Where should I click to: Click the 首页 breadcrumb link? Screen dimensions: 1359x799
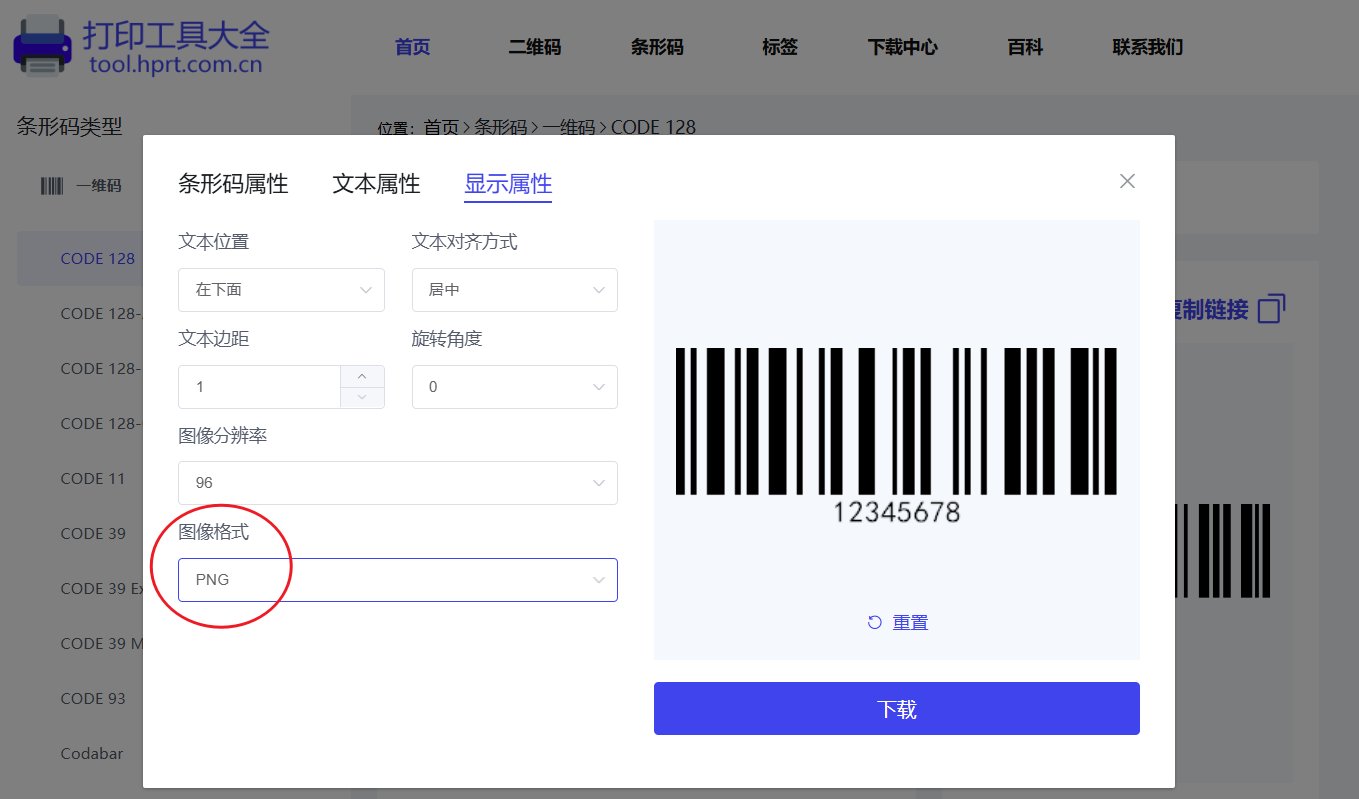441,127
